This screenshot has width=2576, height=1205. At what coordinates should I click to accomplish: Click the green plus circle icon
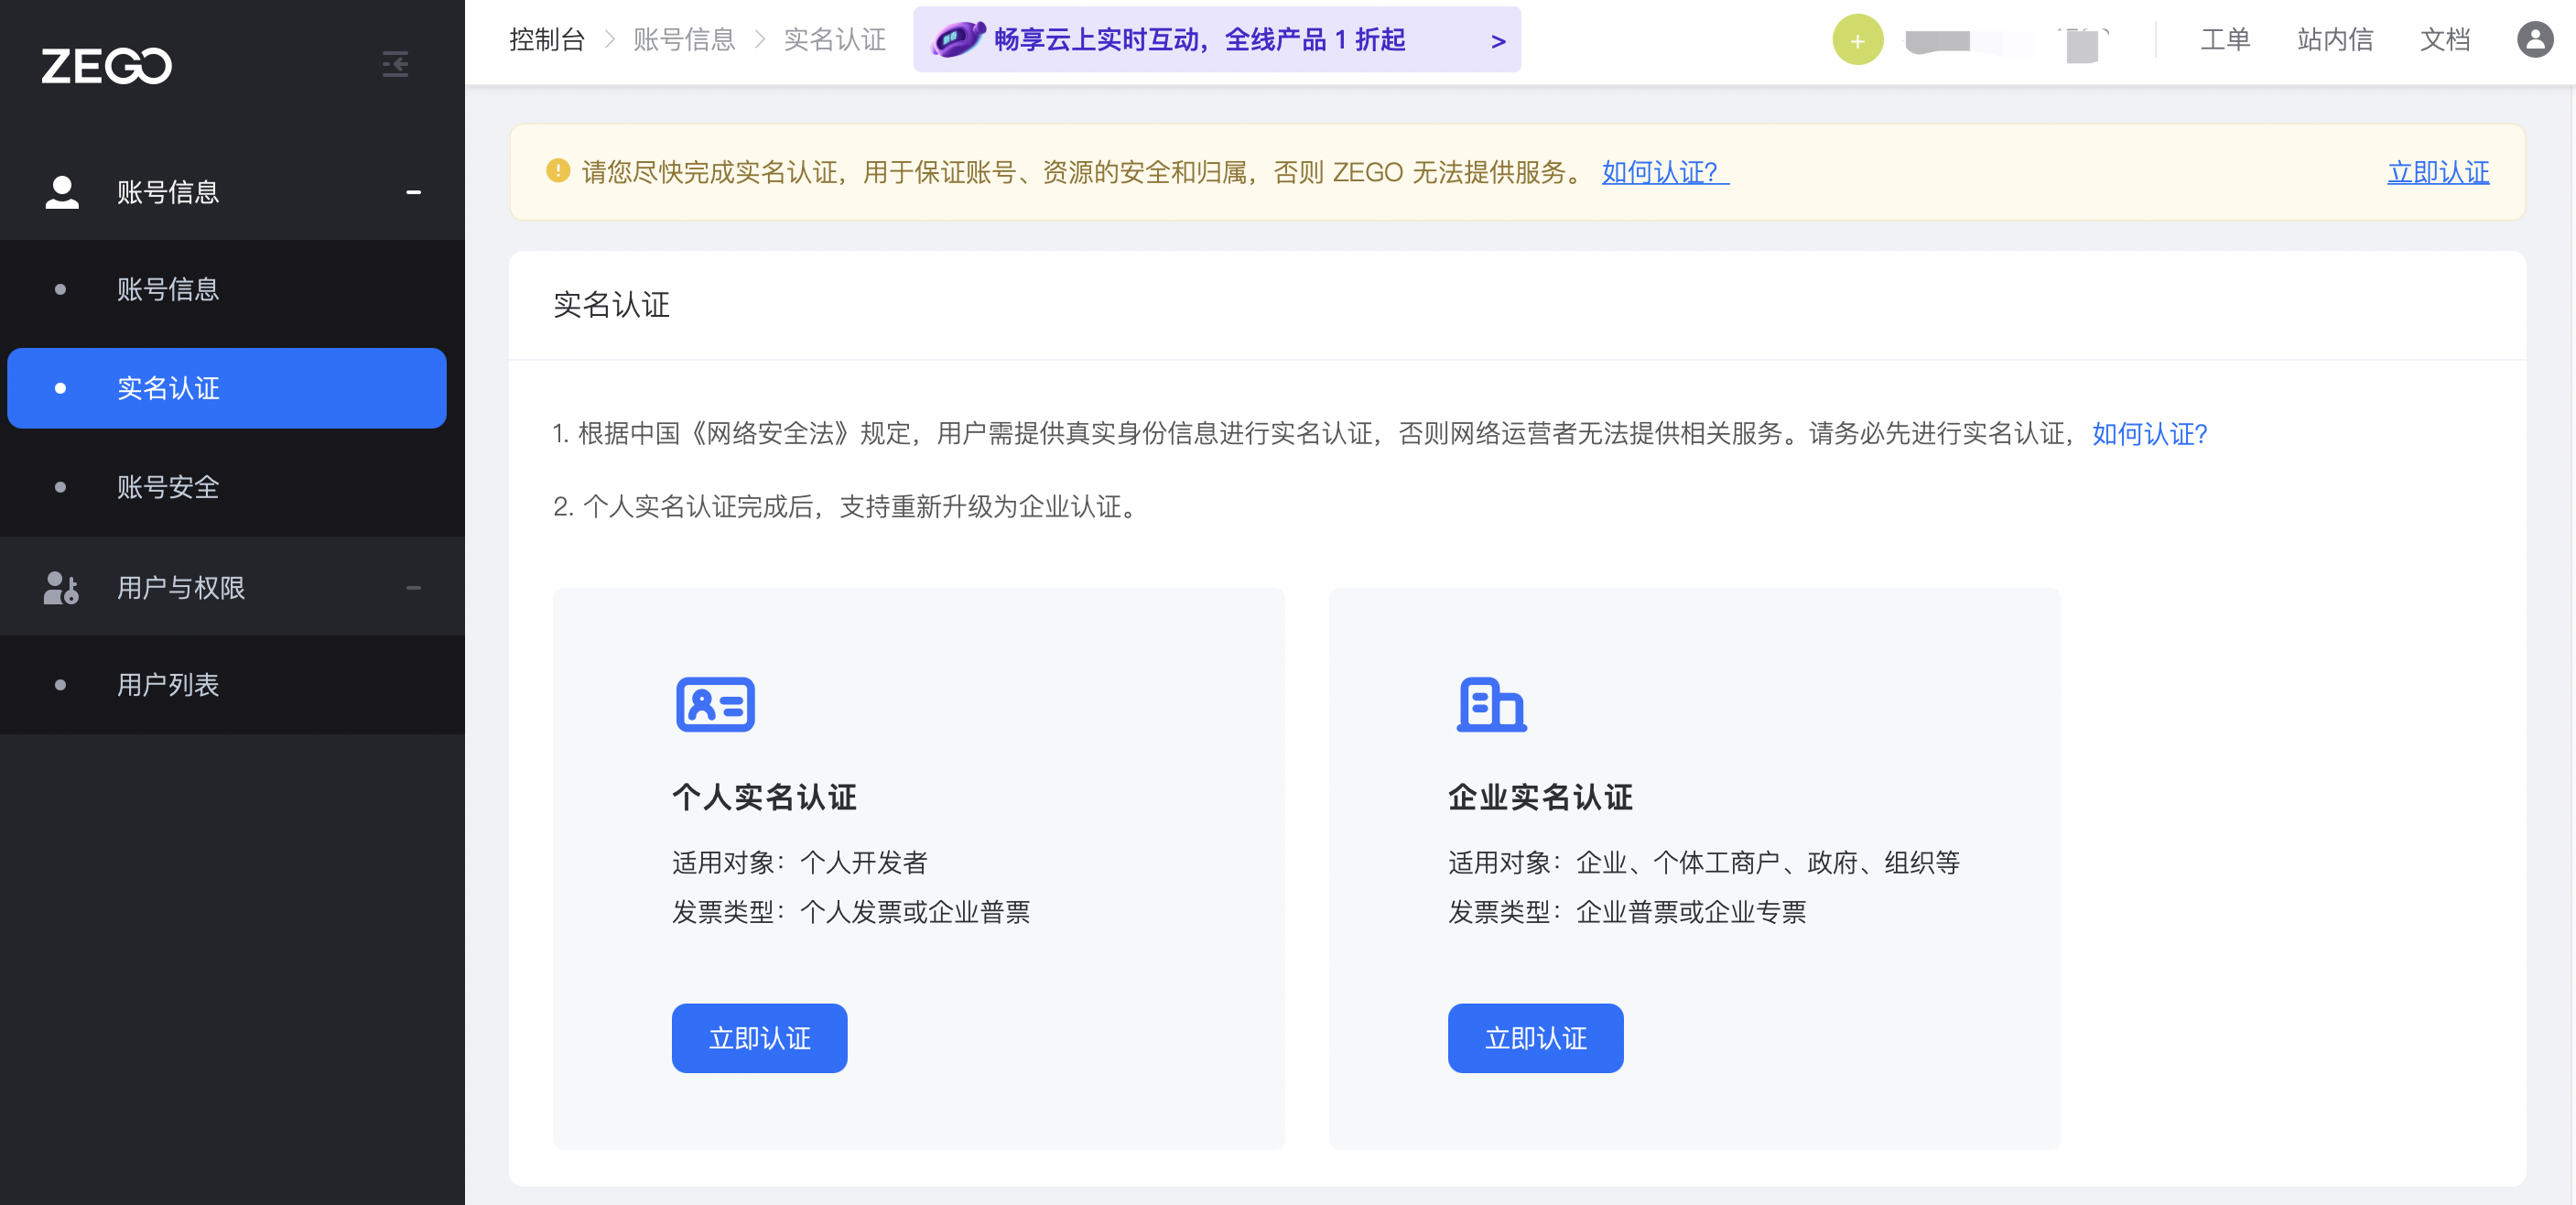(1857, 40)
